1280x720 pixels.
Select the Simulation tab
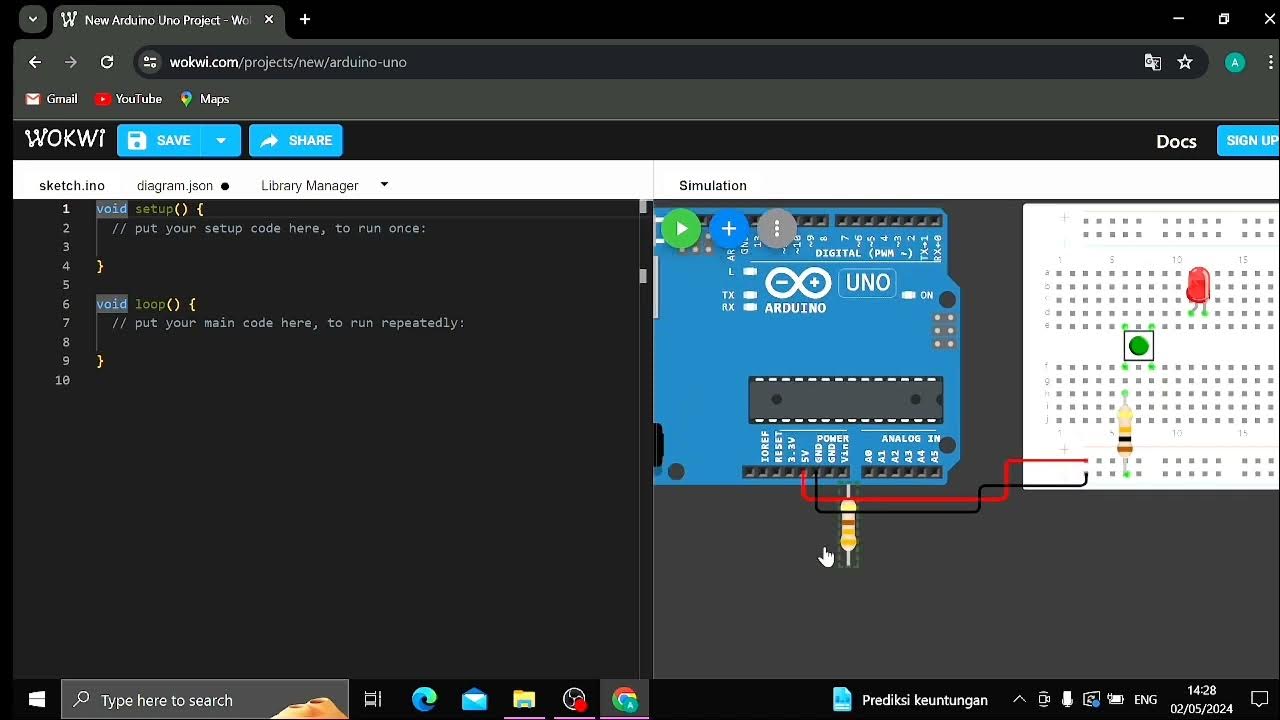point(713,186)
